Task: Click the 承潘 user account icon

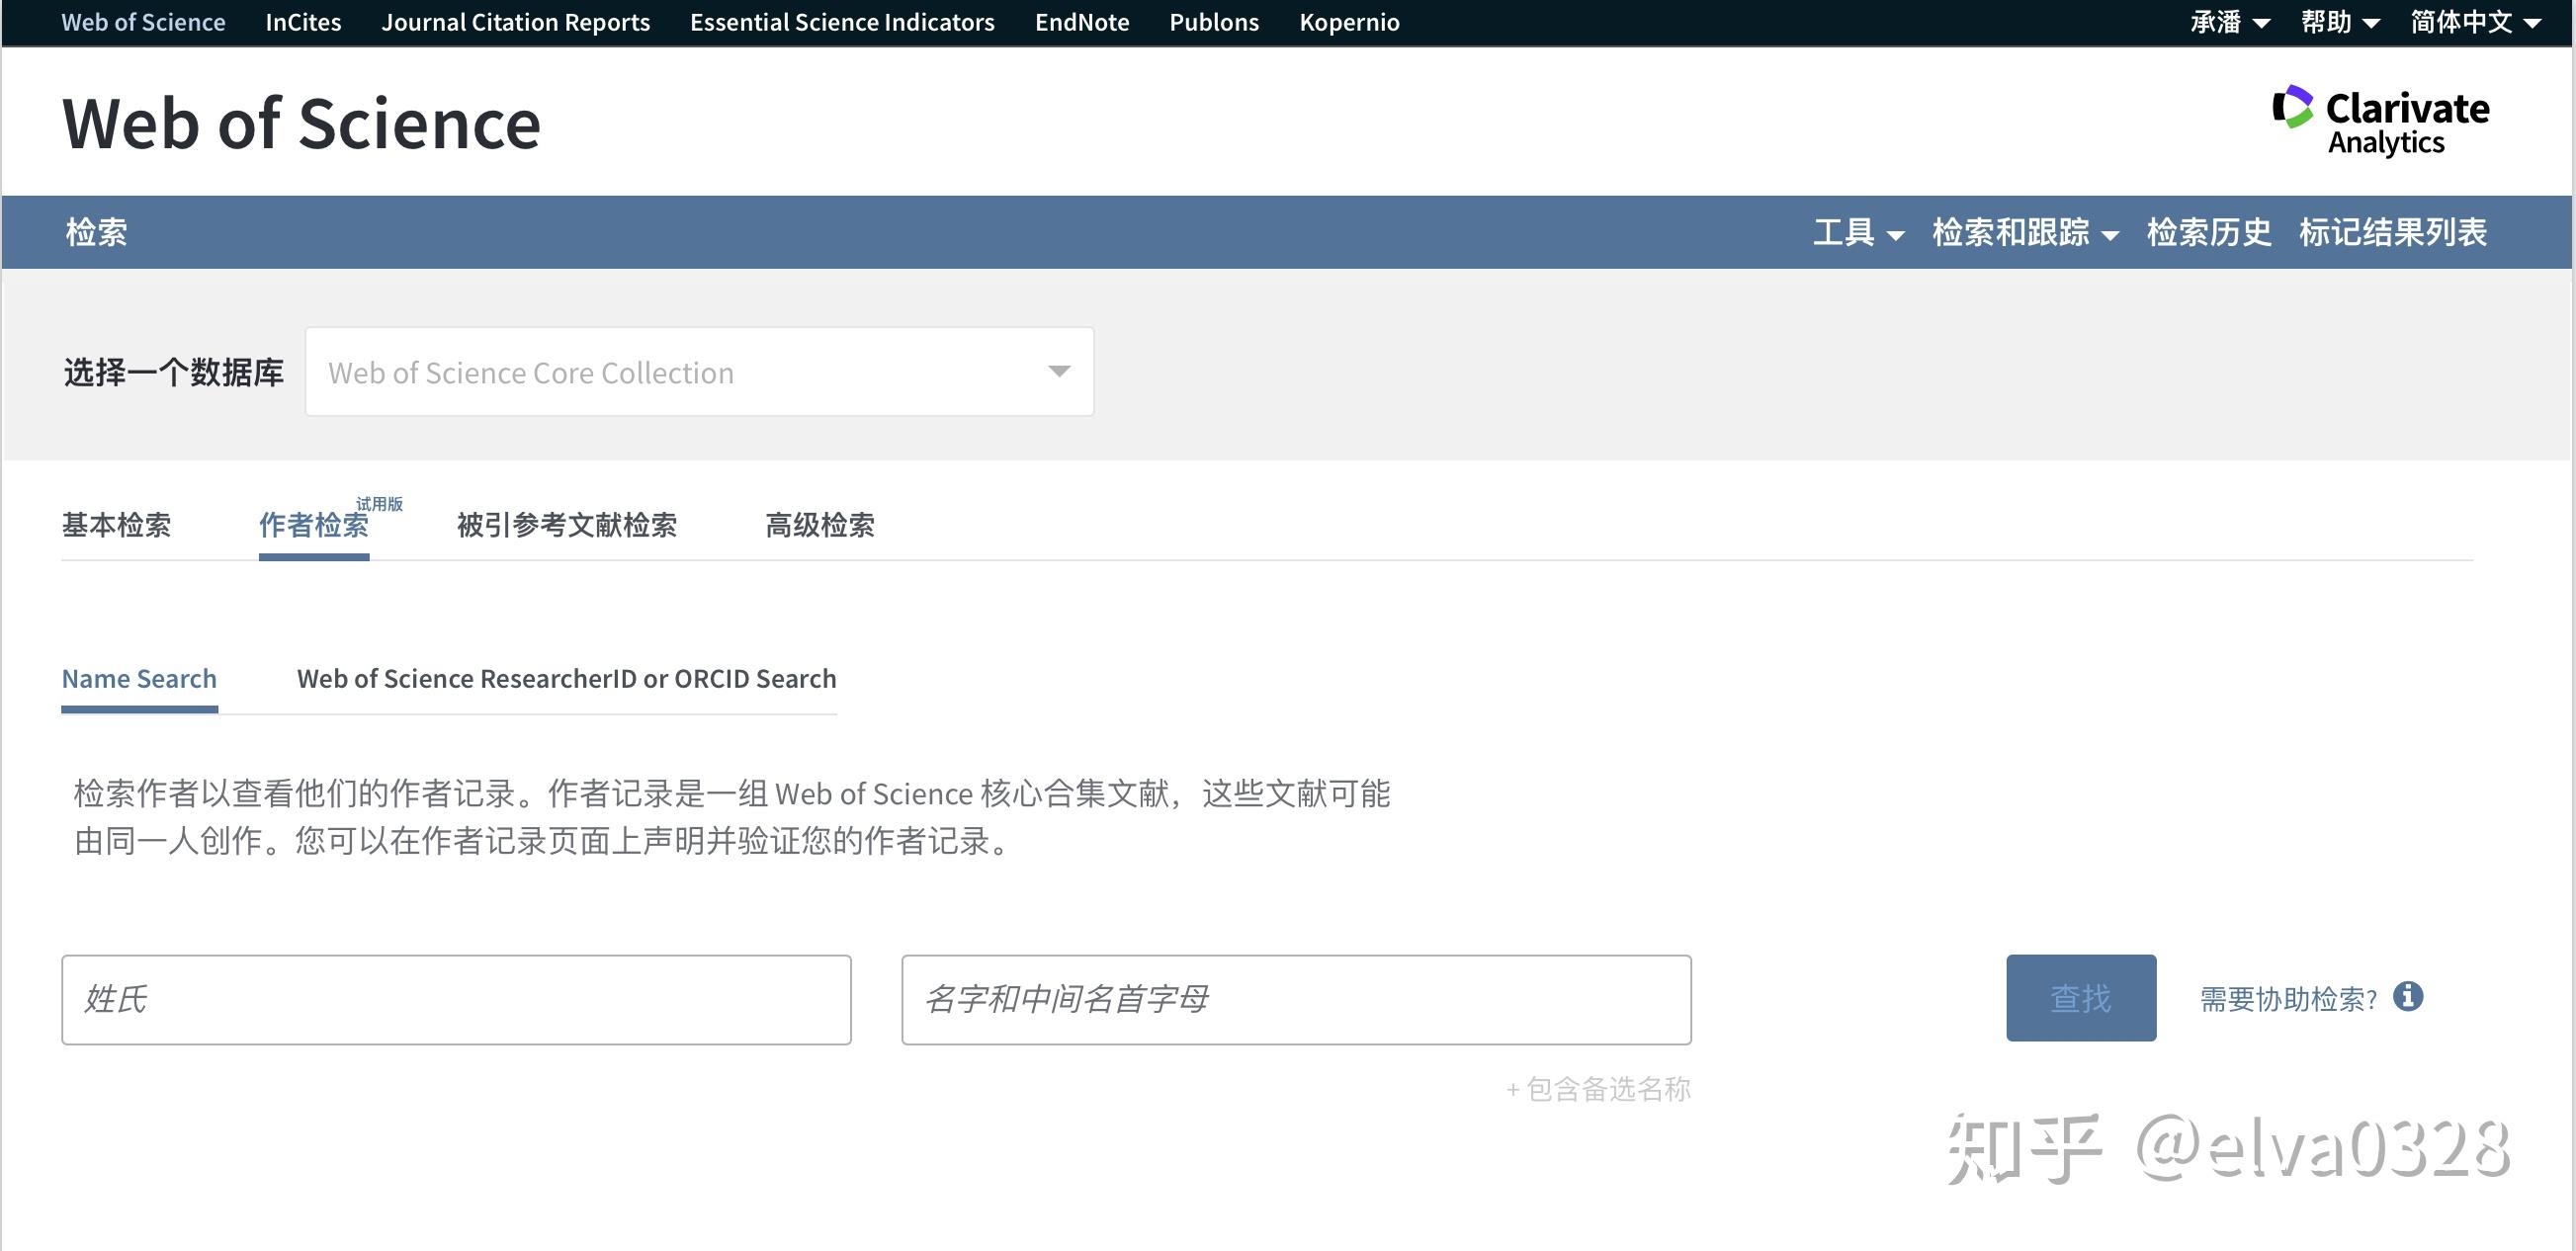Action: (2218, 22)
